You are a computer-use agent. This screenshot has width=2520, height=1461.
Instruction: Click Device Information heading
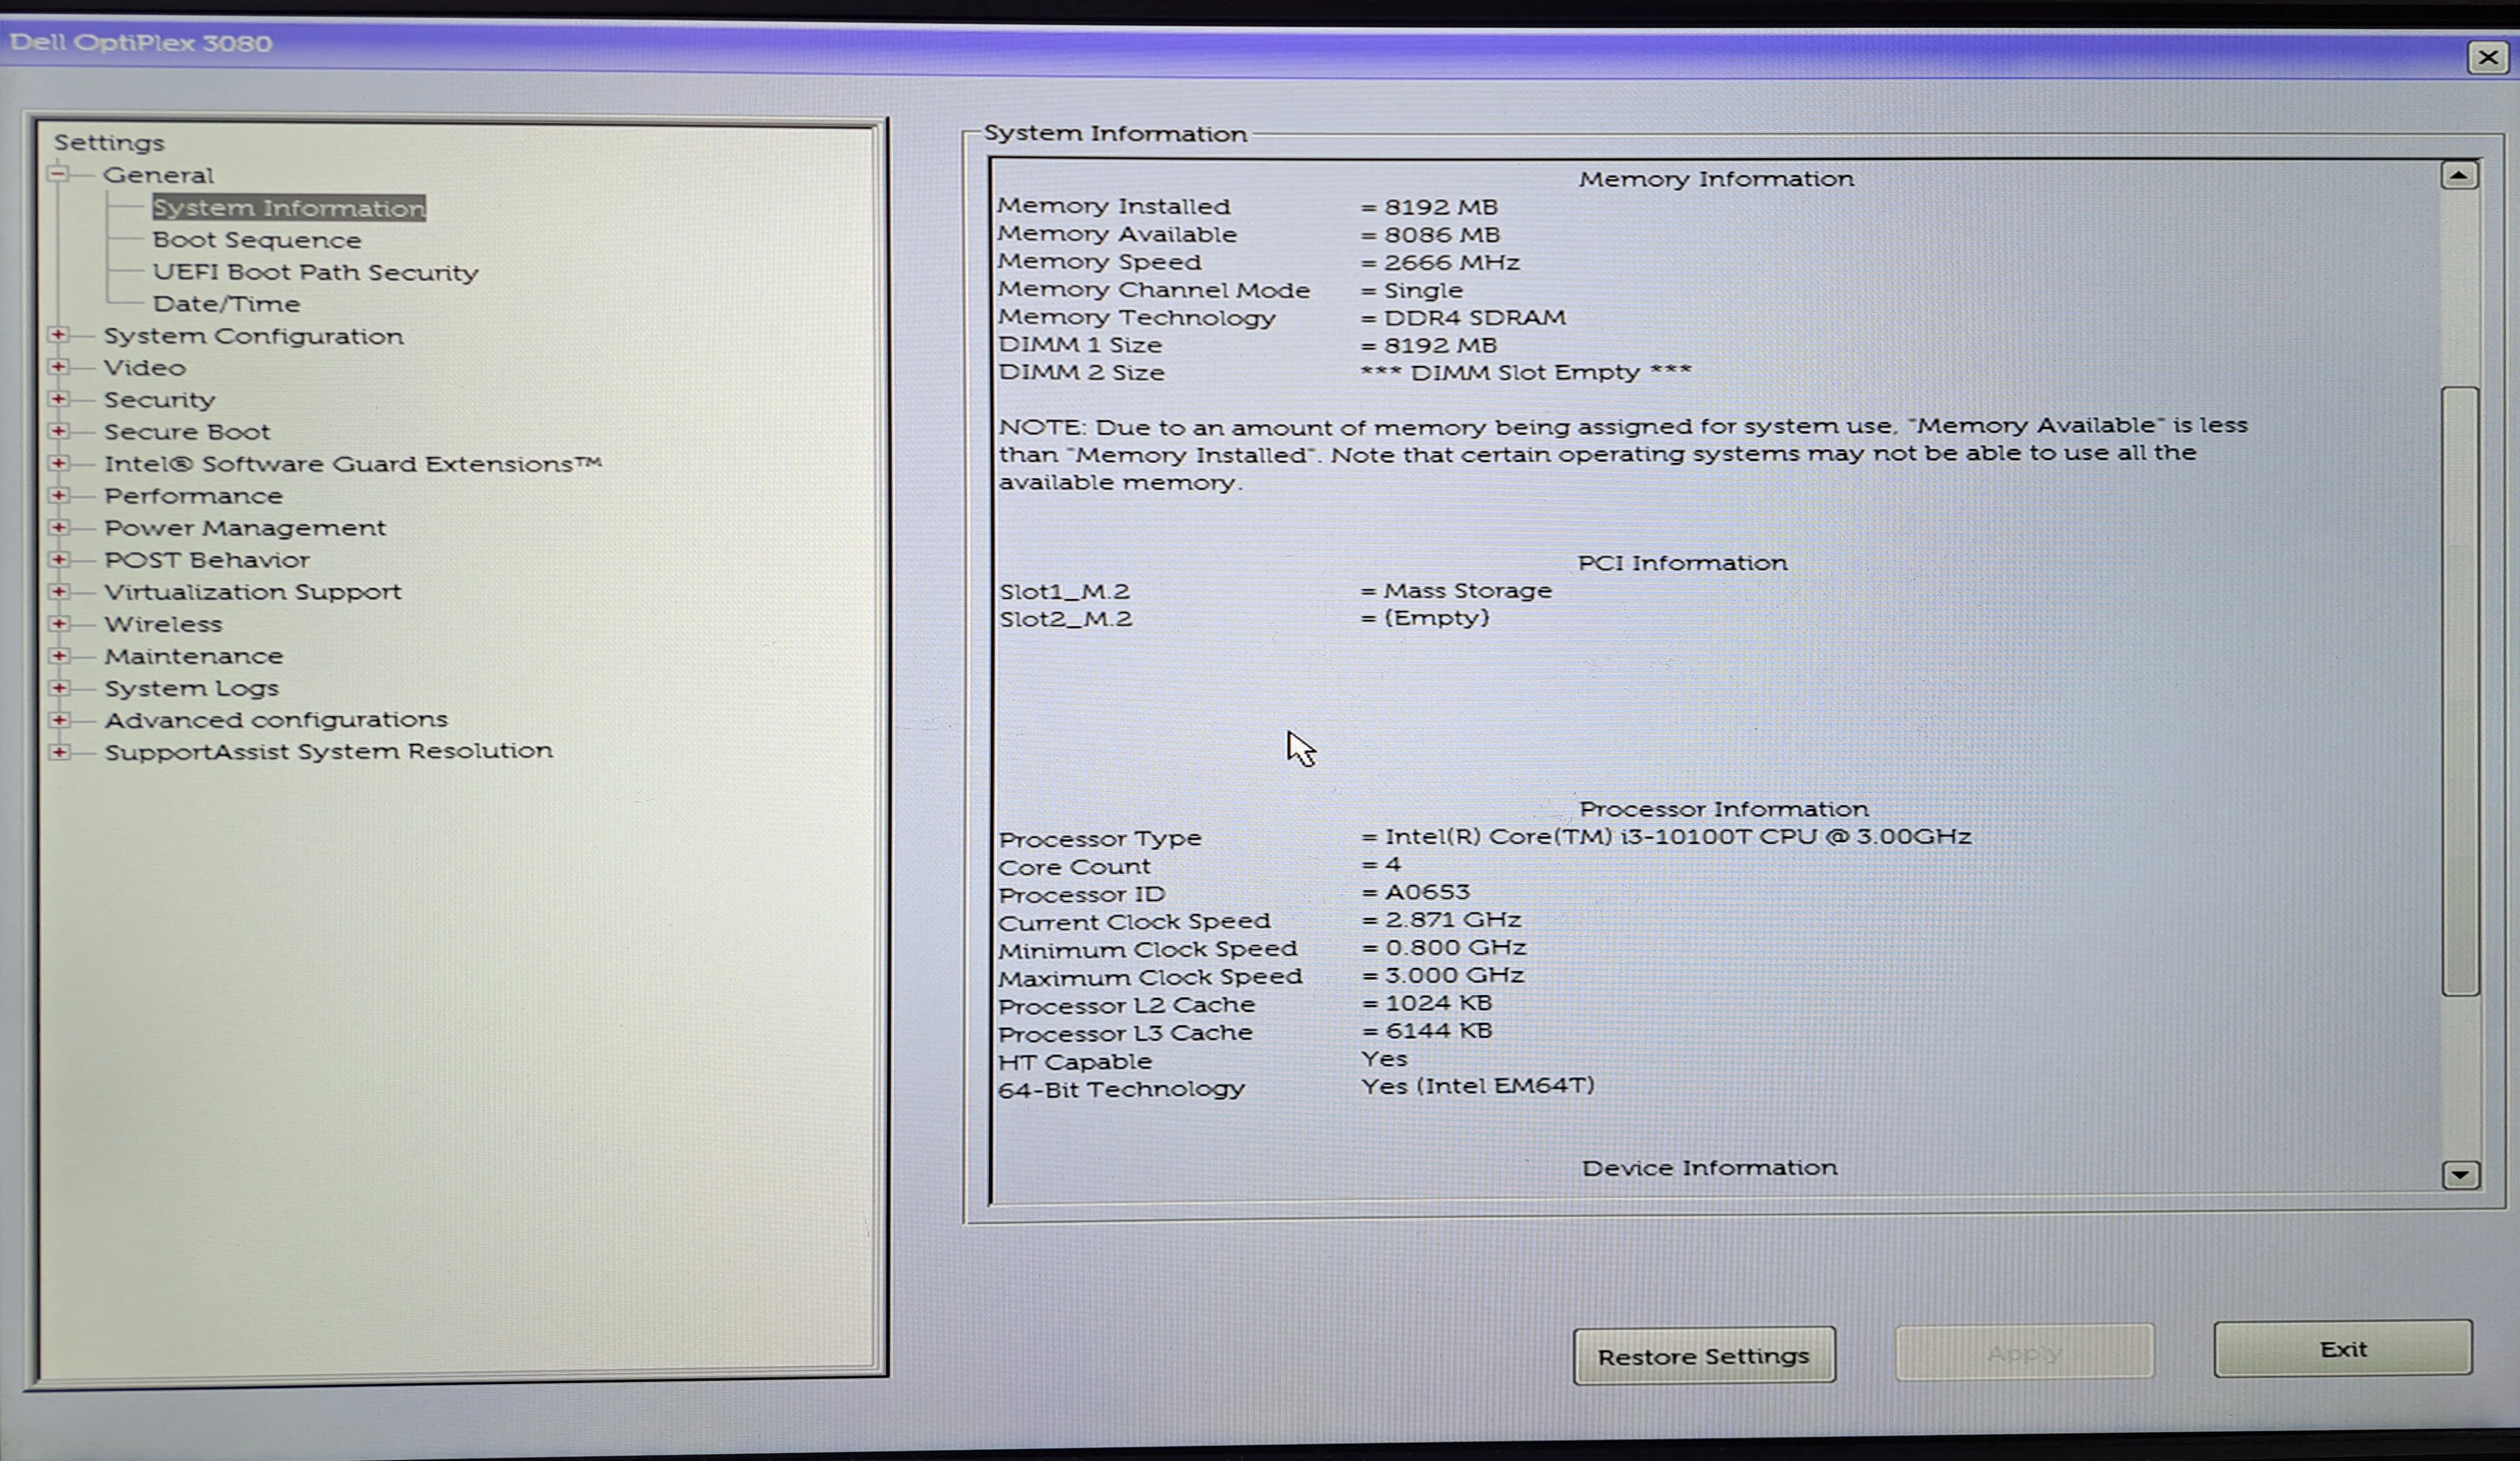1709,1168
